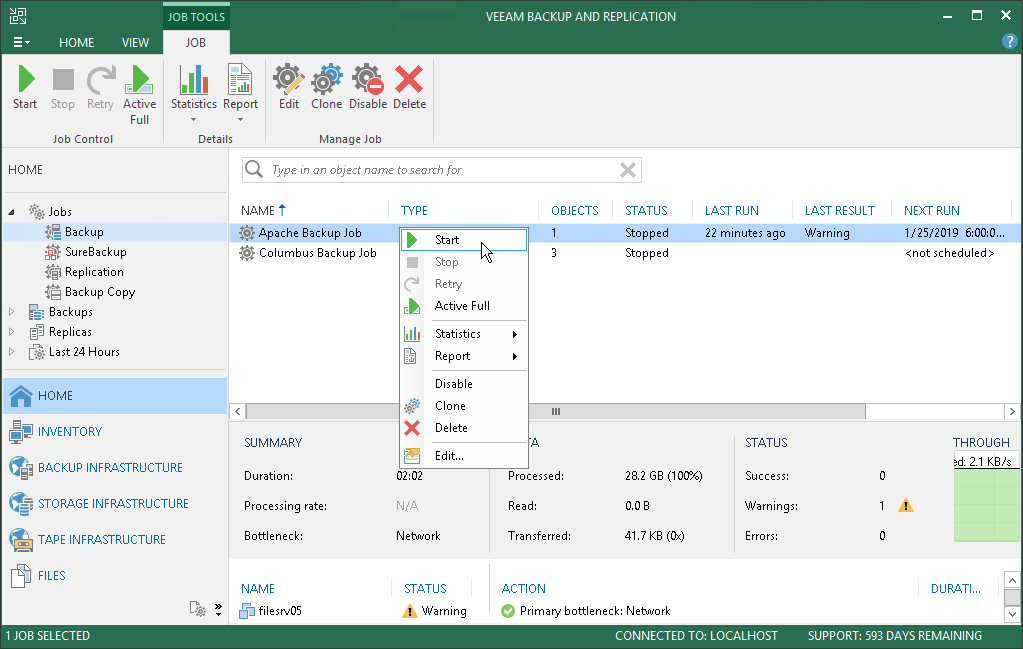
Task: Collapse the Jobs tree node
Action: 11,212
